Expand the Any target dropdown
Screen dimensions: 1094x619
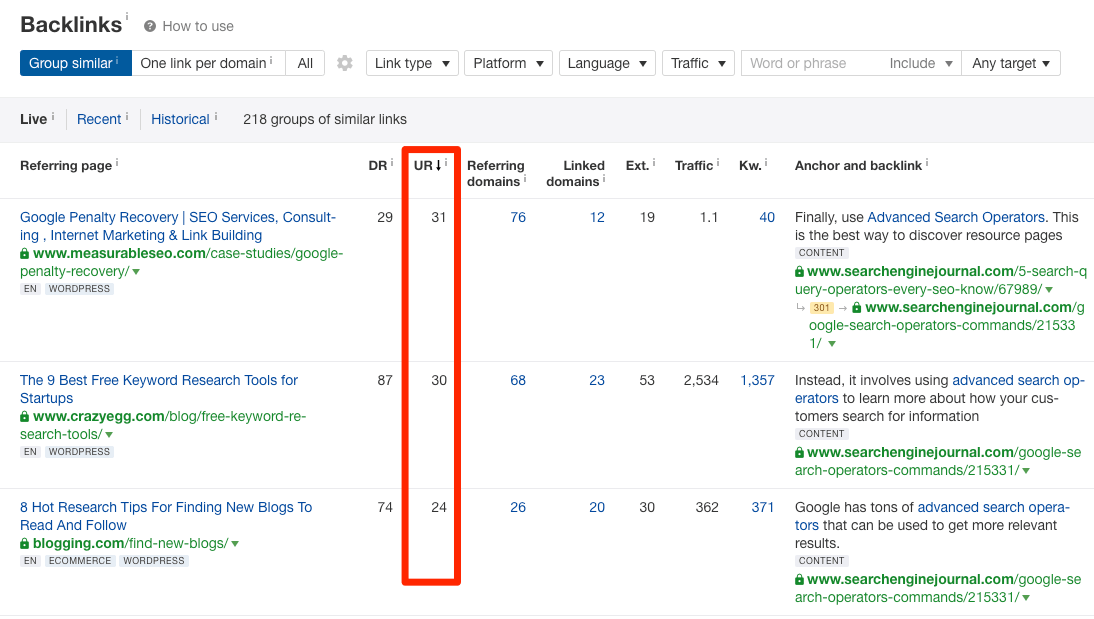[1011, 62]
